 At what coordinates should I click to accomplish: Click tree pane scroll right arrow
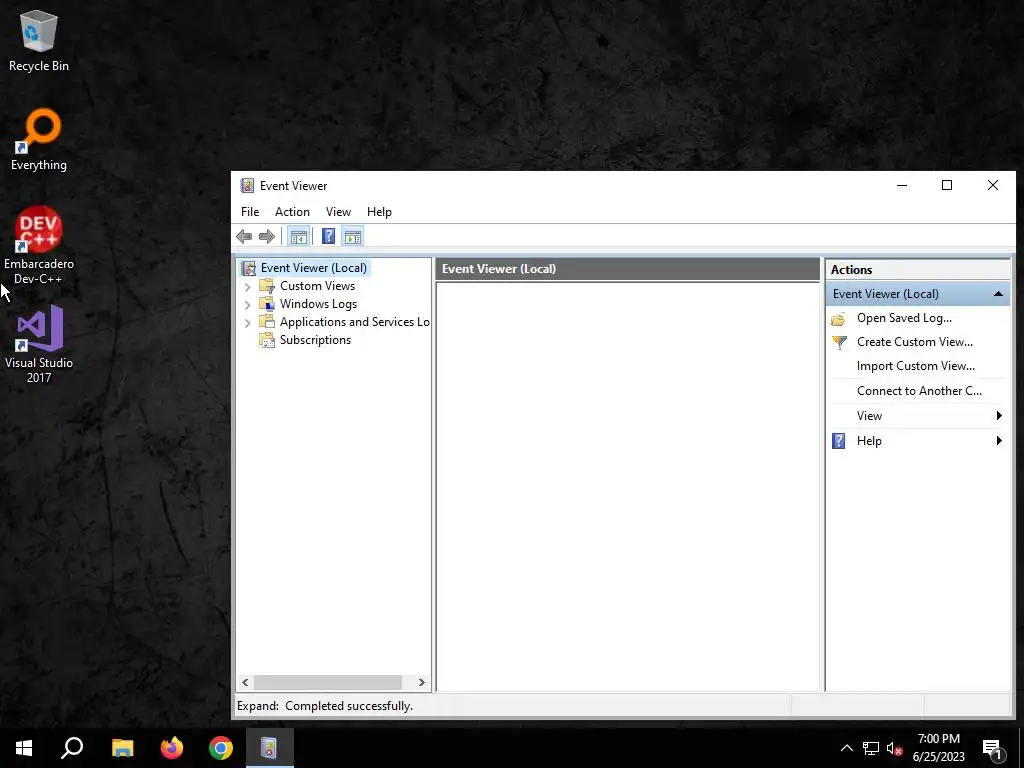click(421, 682)
